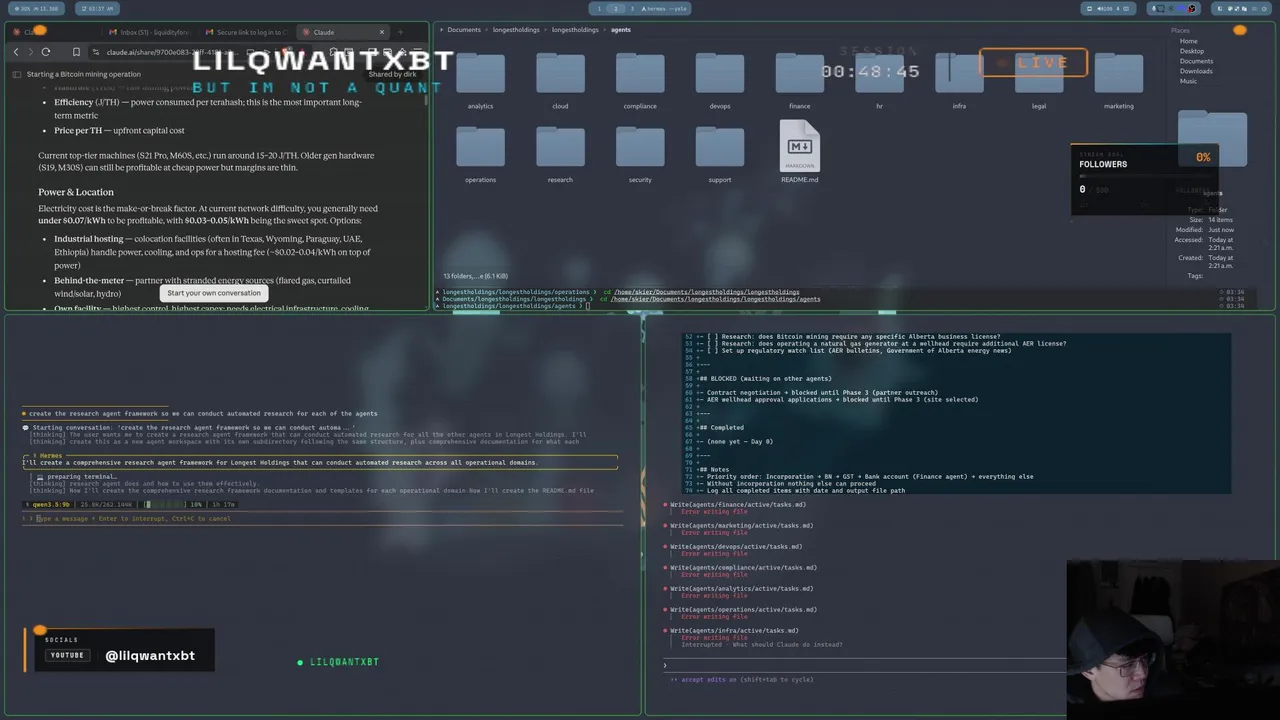Open the marketing folder
1280x720 pixels.
(1119, 80)
